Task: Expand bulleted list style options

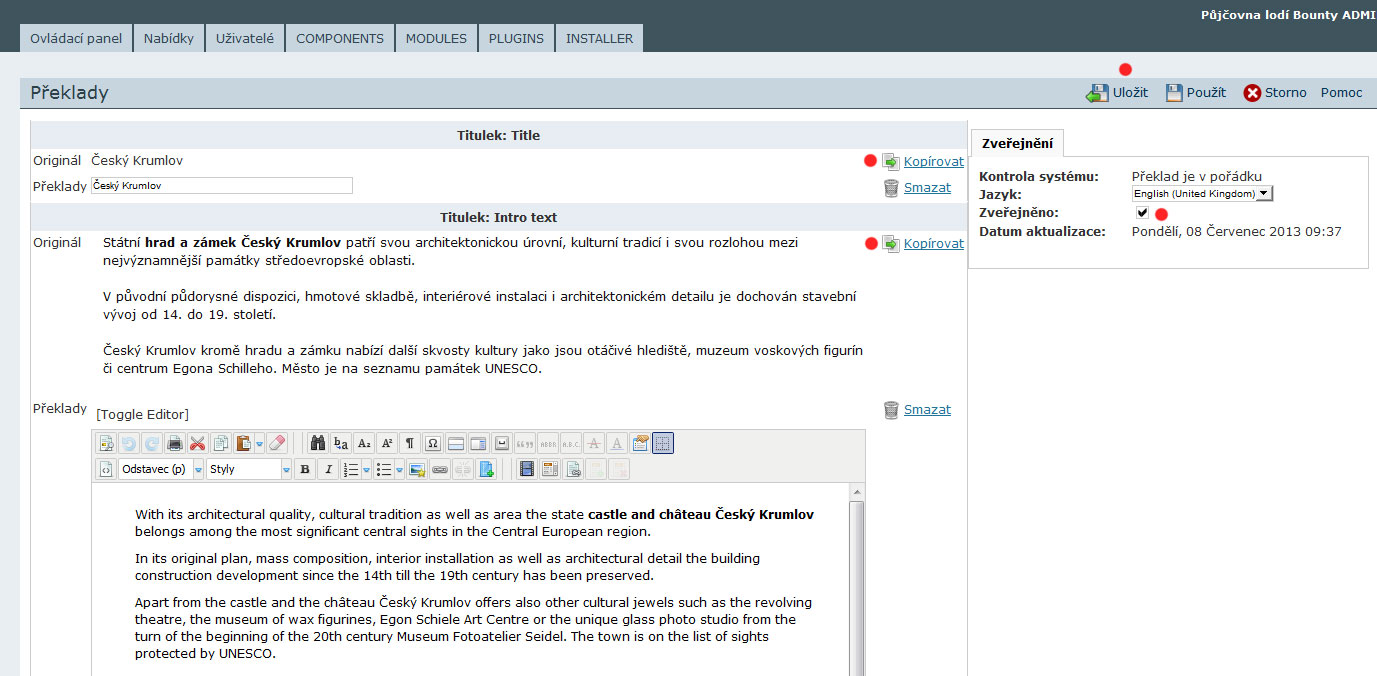Action: point(400,469)
